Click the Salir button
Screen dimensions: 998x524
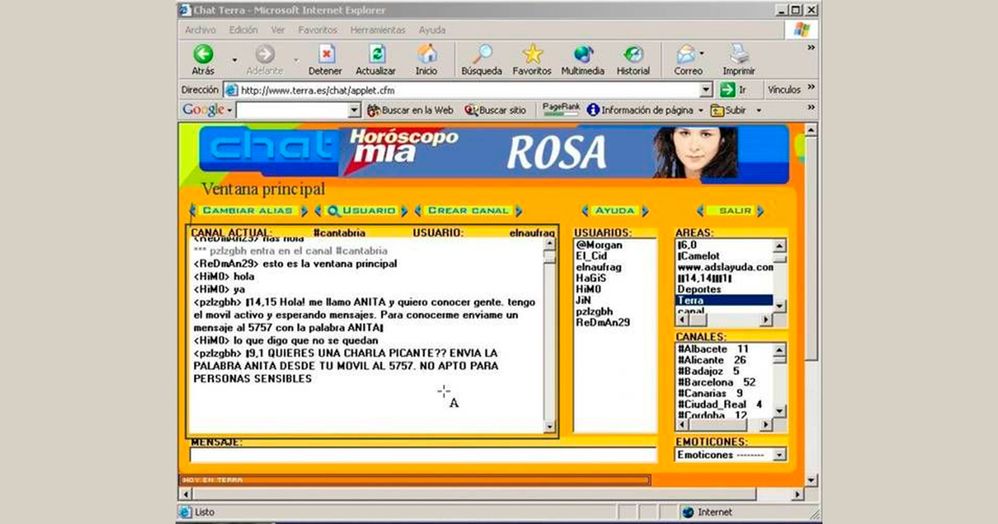[735, 211]
